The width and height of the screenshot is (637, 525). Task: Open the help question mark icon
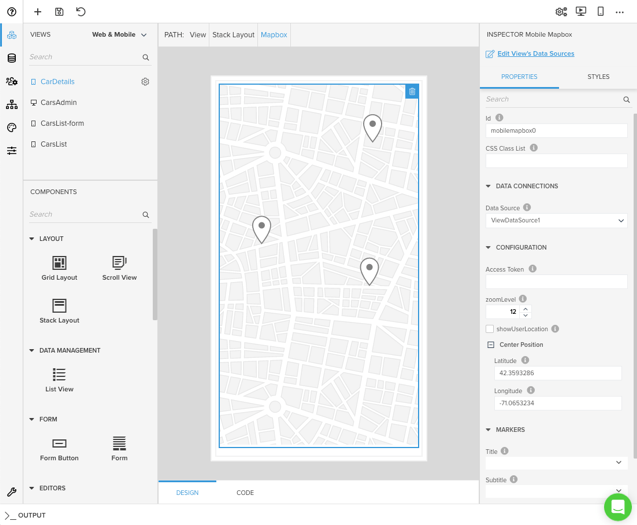point(12,12)
